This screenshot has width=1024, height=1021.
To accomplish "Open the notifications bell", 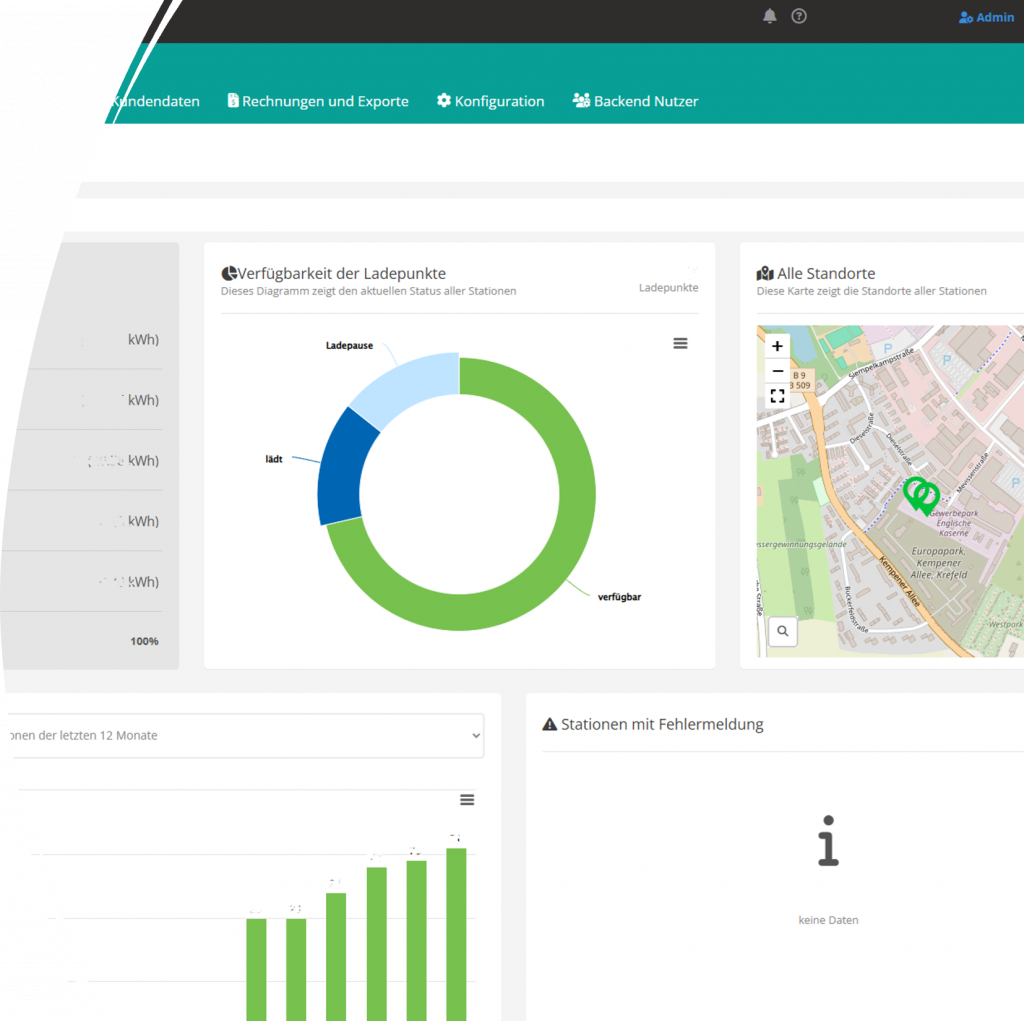I will pos(769,16).
